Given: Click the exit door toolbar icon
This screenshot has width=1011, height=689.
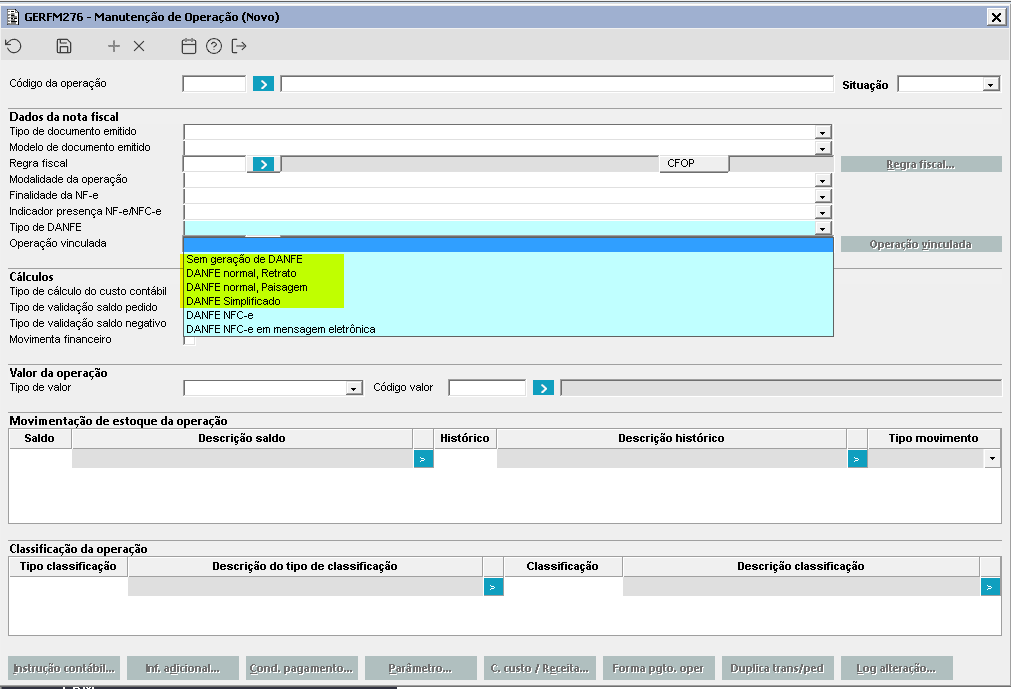Looking at the screenshot, I should (x=239, y=46).
